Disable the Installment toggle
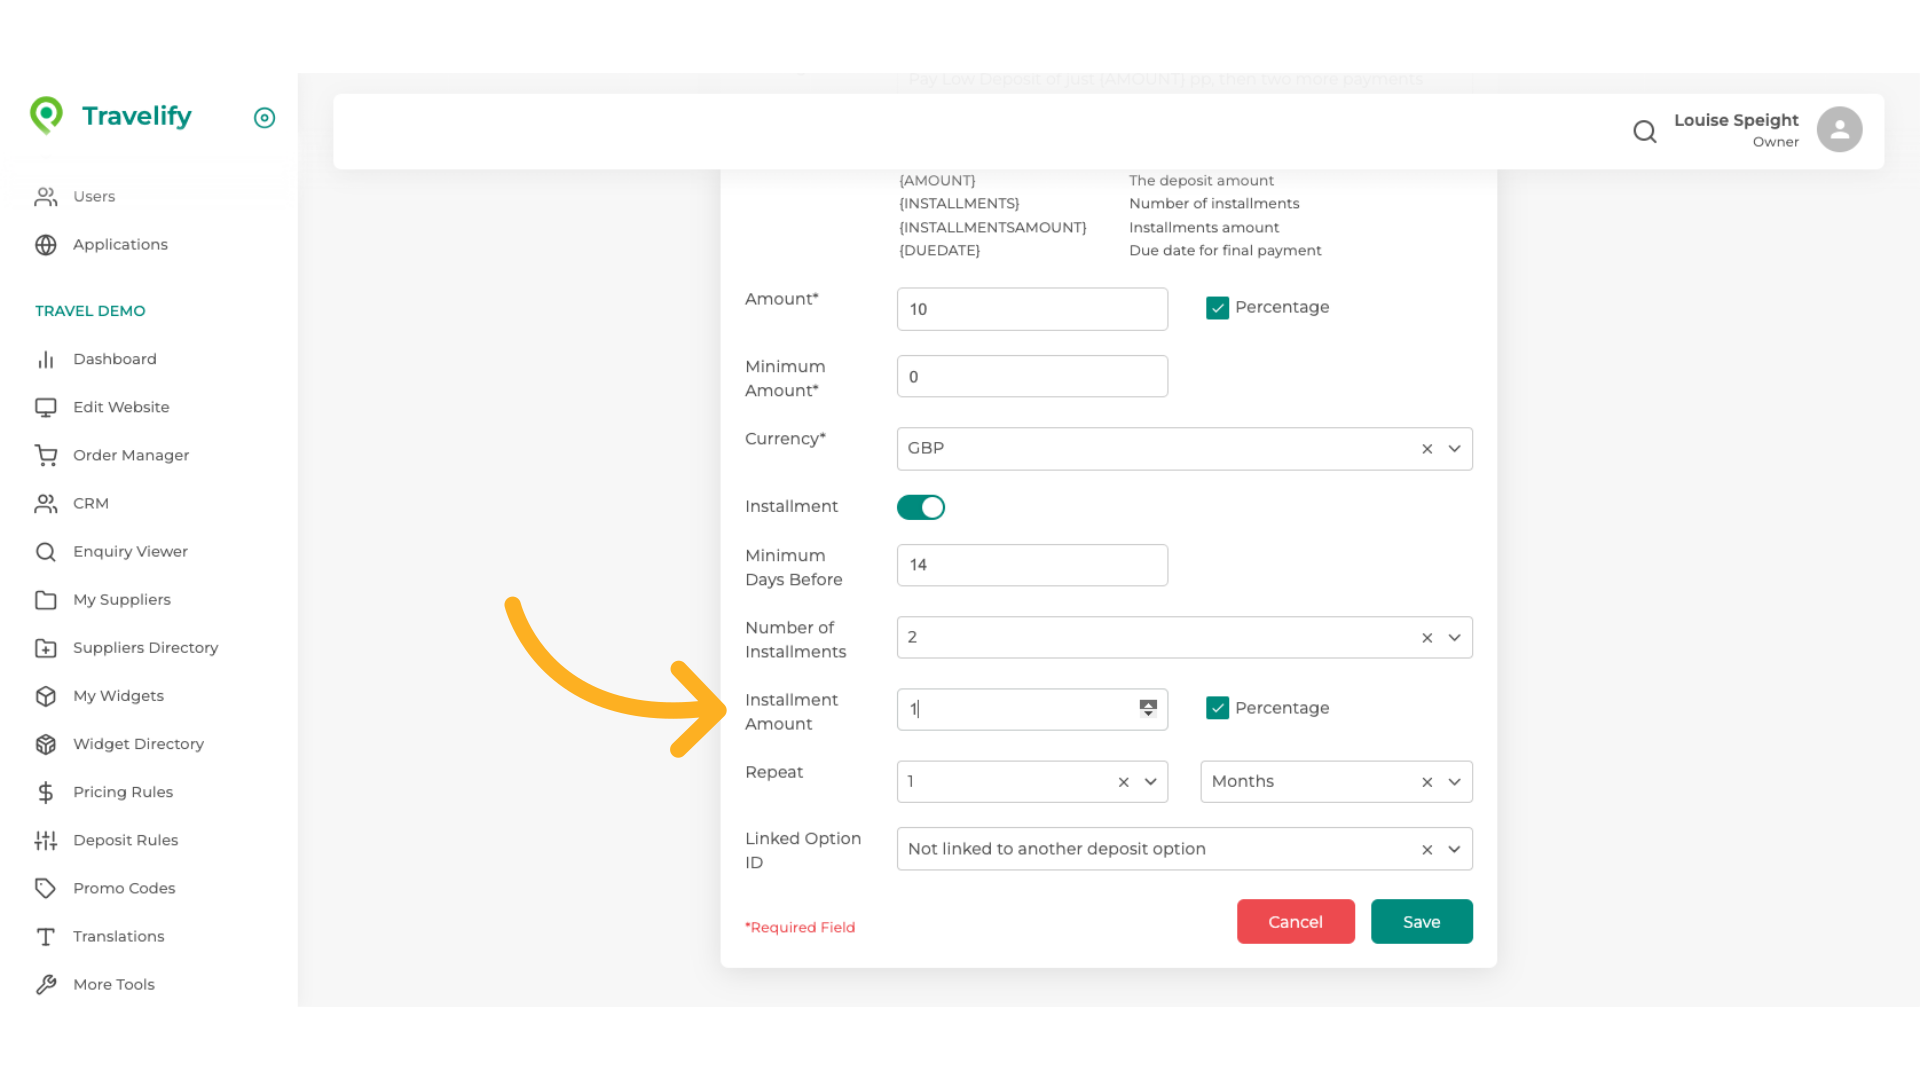Viewport: 1920px width, 1080px height. click(920, 507)
